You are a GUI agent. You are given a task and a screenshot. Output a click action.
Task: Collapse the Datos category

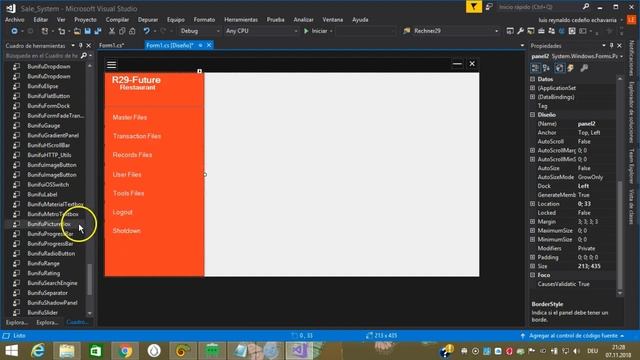(x=533, y=79)
